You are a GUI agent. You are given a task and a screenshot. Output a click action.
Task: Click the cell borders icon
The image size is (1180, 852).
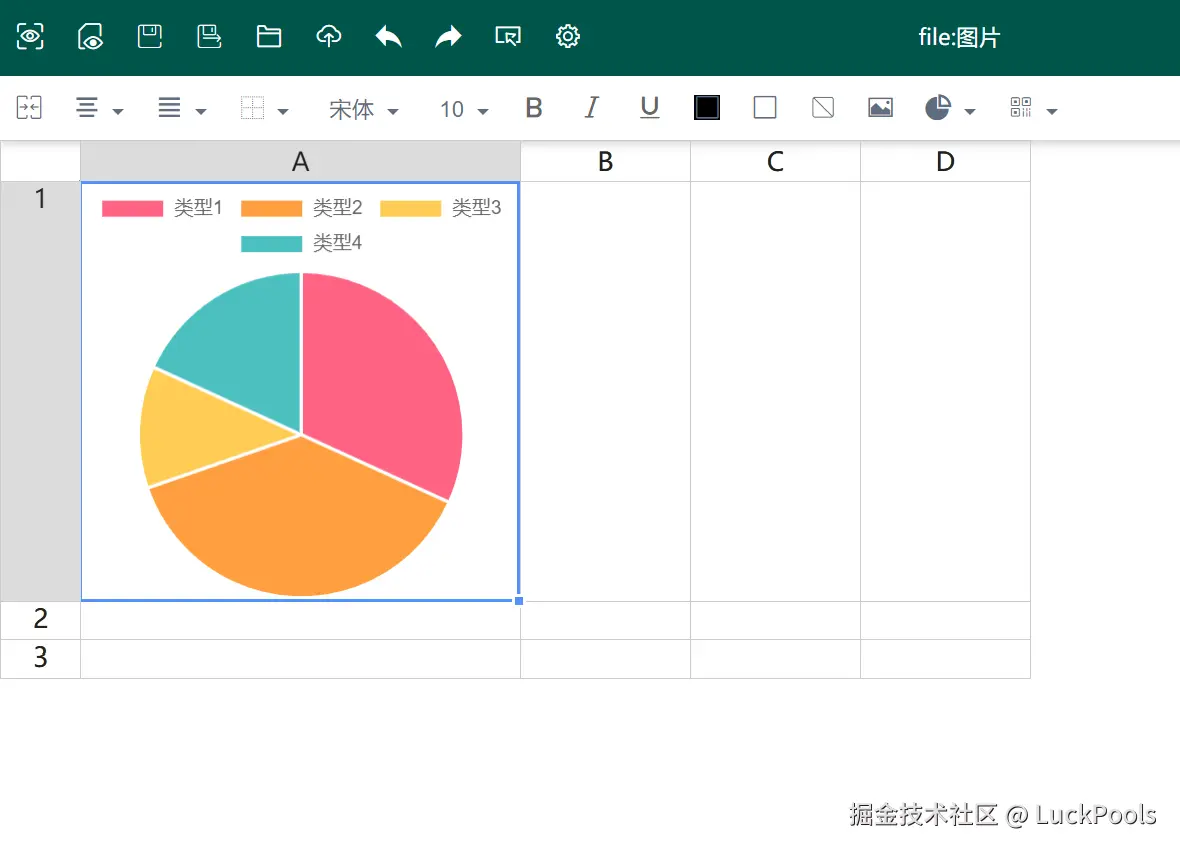tap(252, 108)
